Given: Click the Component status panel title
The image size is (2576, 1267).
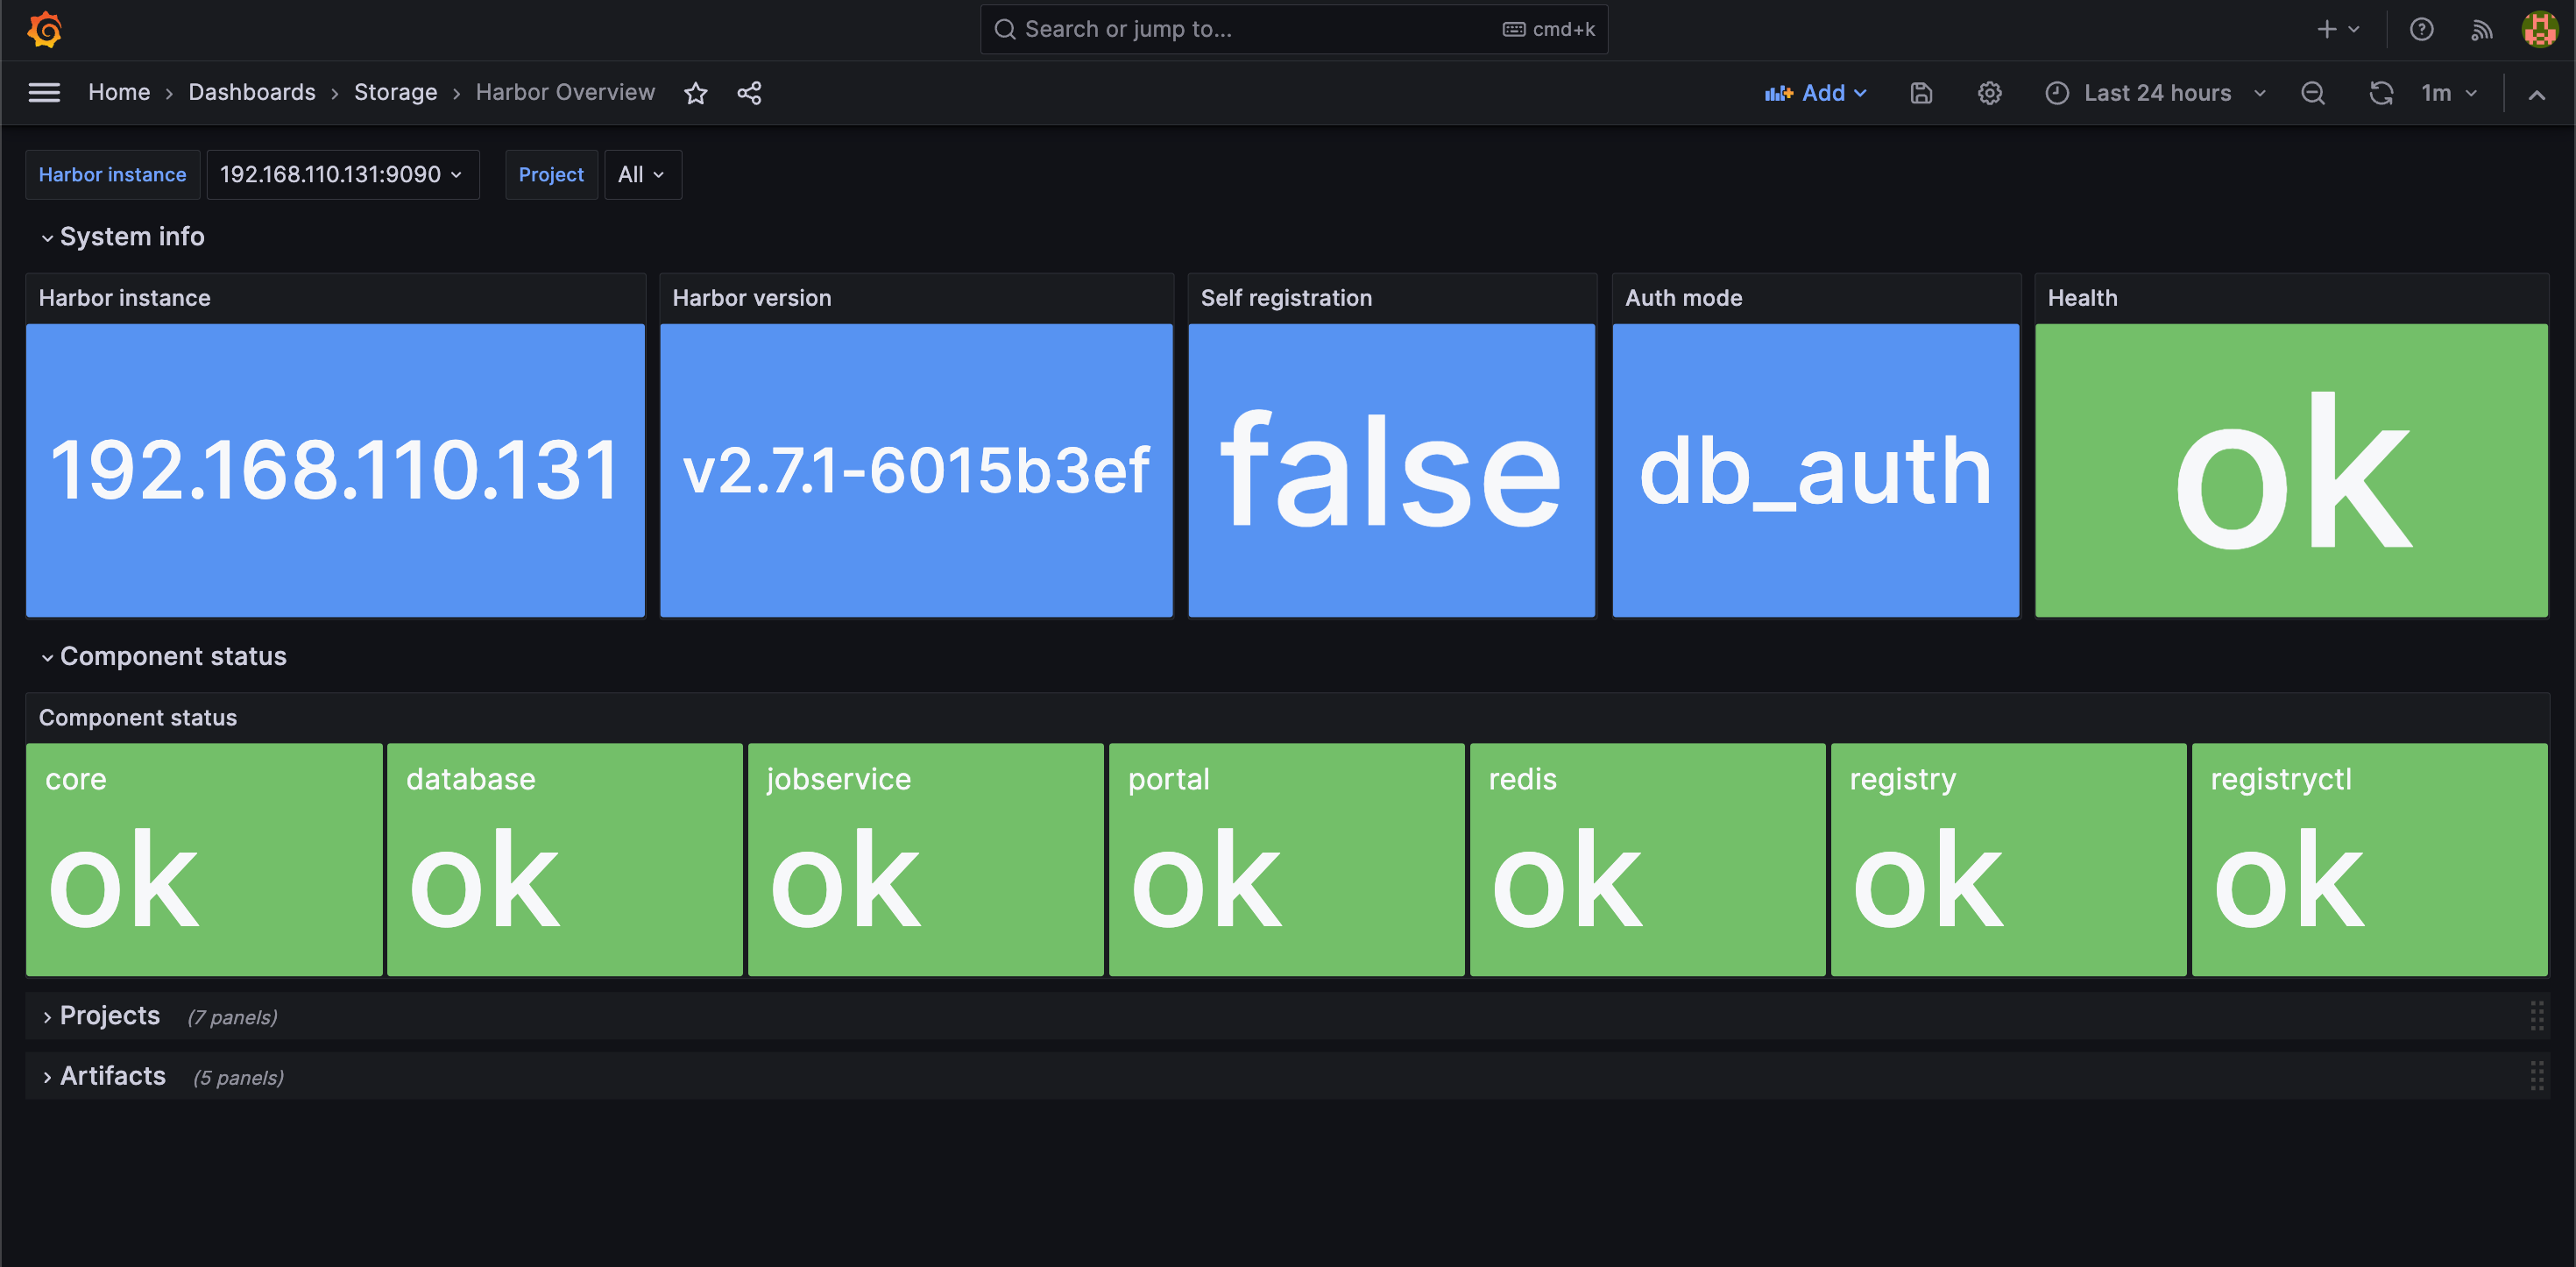Looking at the screenshot, I should coord(138,718).
